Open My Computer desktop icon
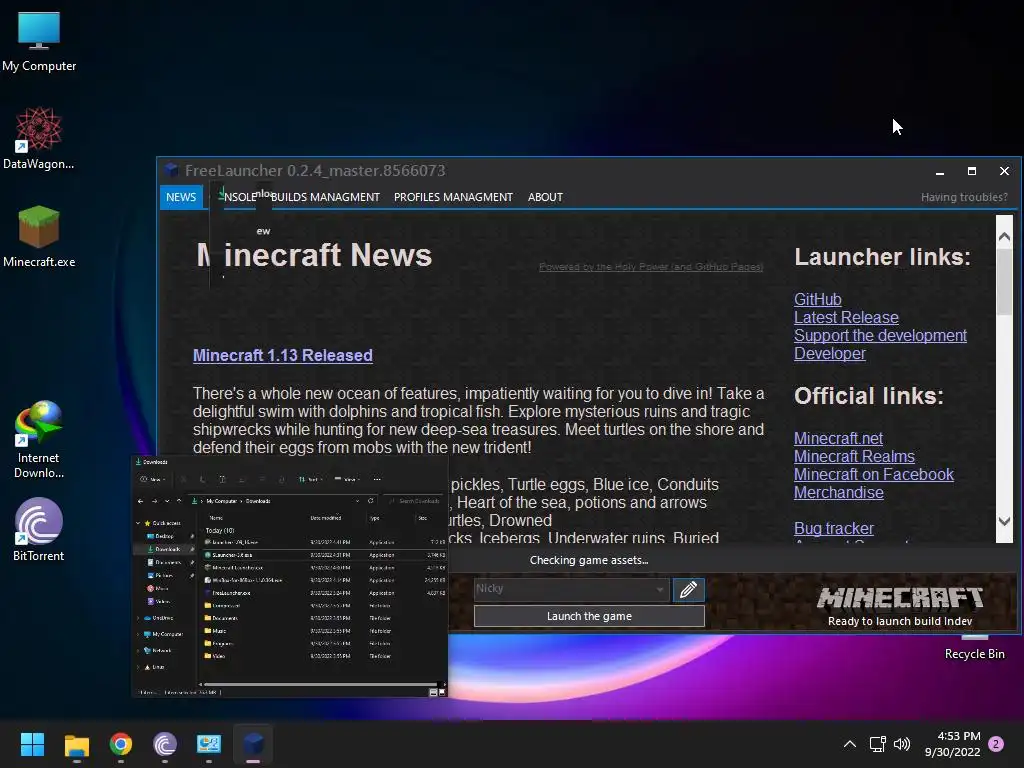Viewport: 1024px width, 768px height. [39, 42]
